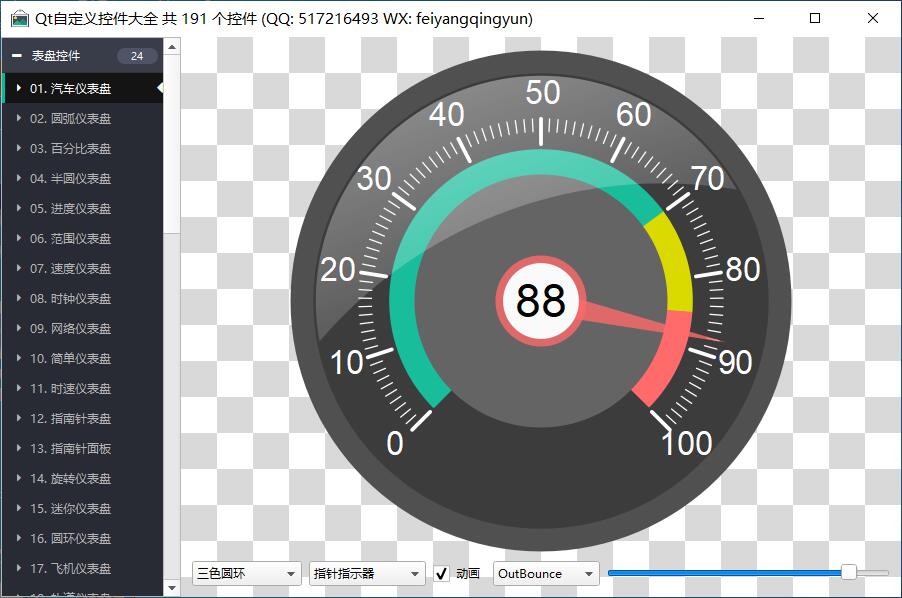The height and width of the screenshot is (598, 902).
Task: Select 08. 时钟仪表盘 in the sidebar
Action: [70, 299]
